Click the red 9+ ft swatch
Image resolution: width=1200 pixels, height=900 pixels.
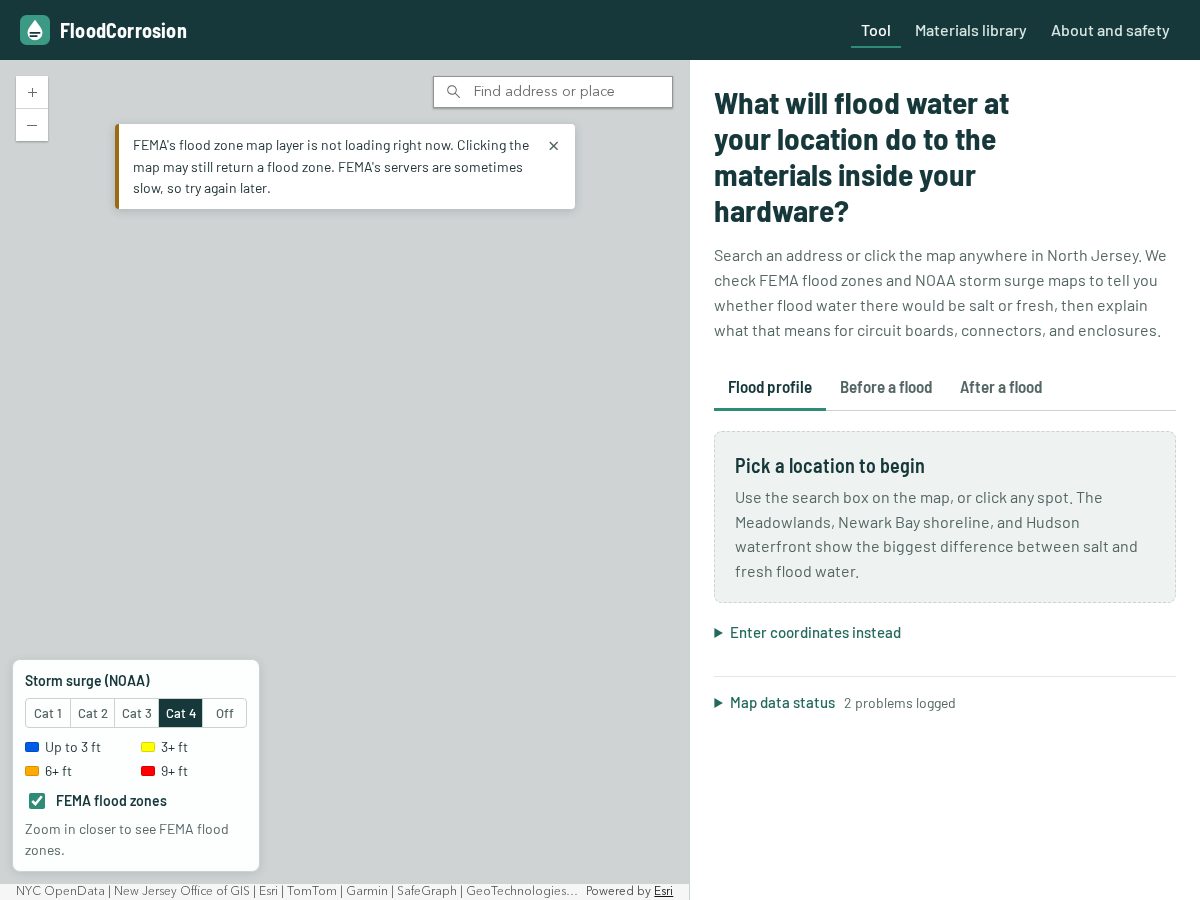point(148,771)
